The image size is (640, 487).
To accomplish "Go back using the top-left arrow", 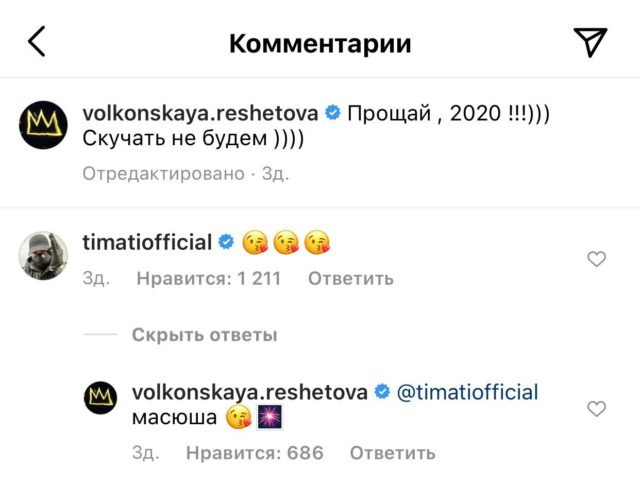I will pyautogui.click(x=37, y=42).
